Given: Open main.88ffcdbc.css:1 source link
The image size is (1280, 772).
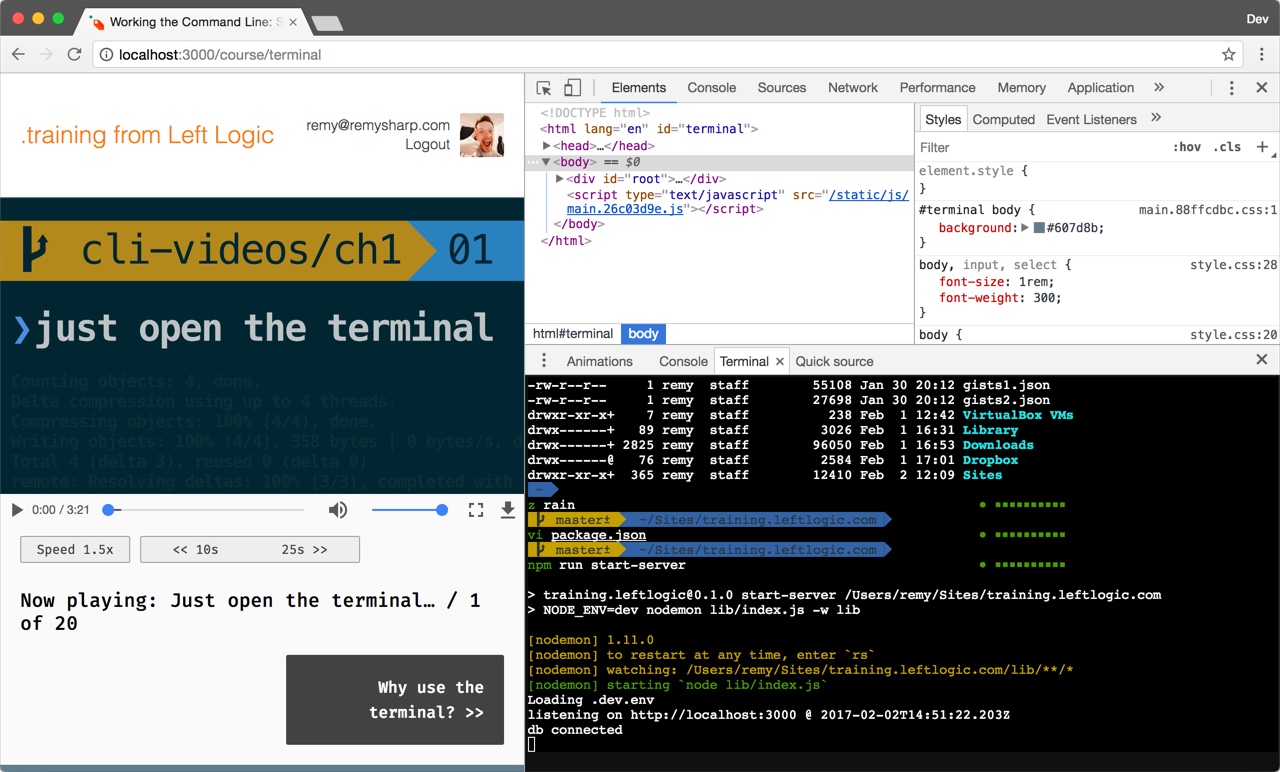Looking at the screenshot, I should pos(1208,210).
